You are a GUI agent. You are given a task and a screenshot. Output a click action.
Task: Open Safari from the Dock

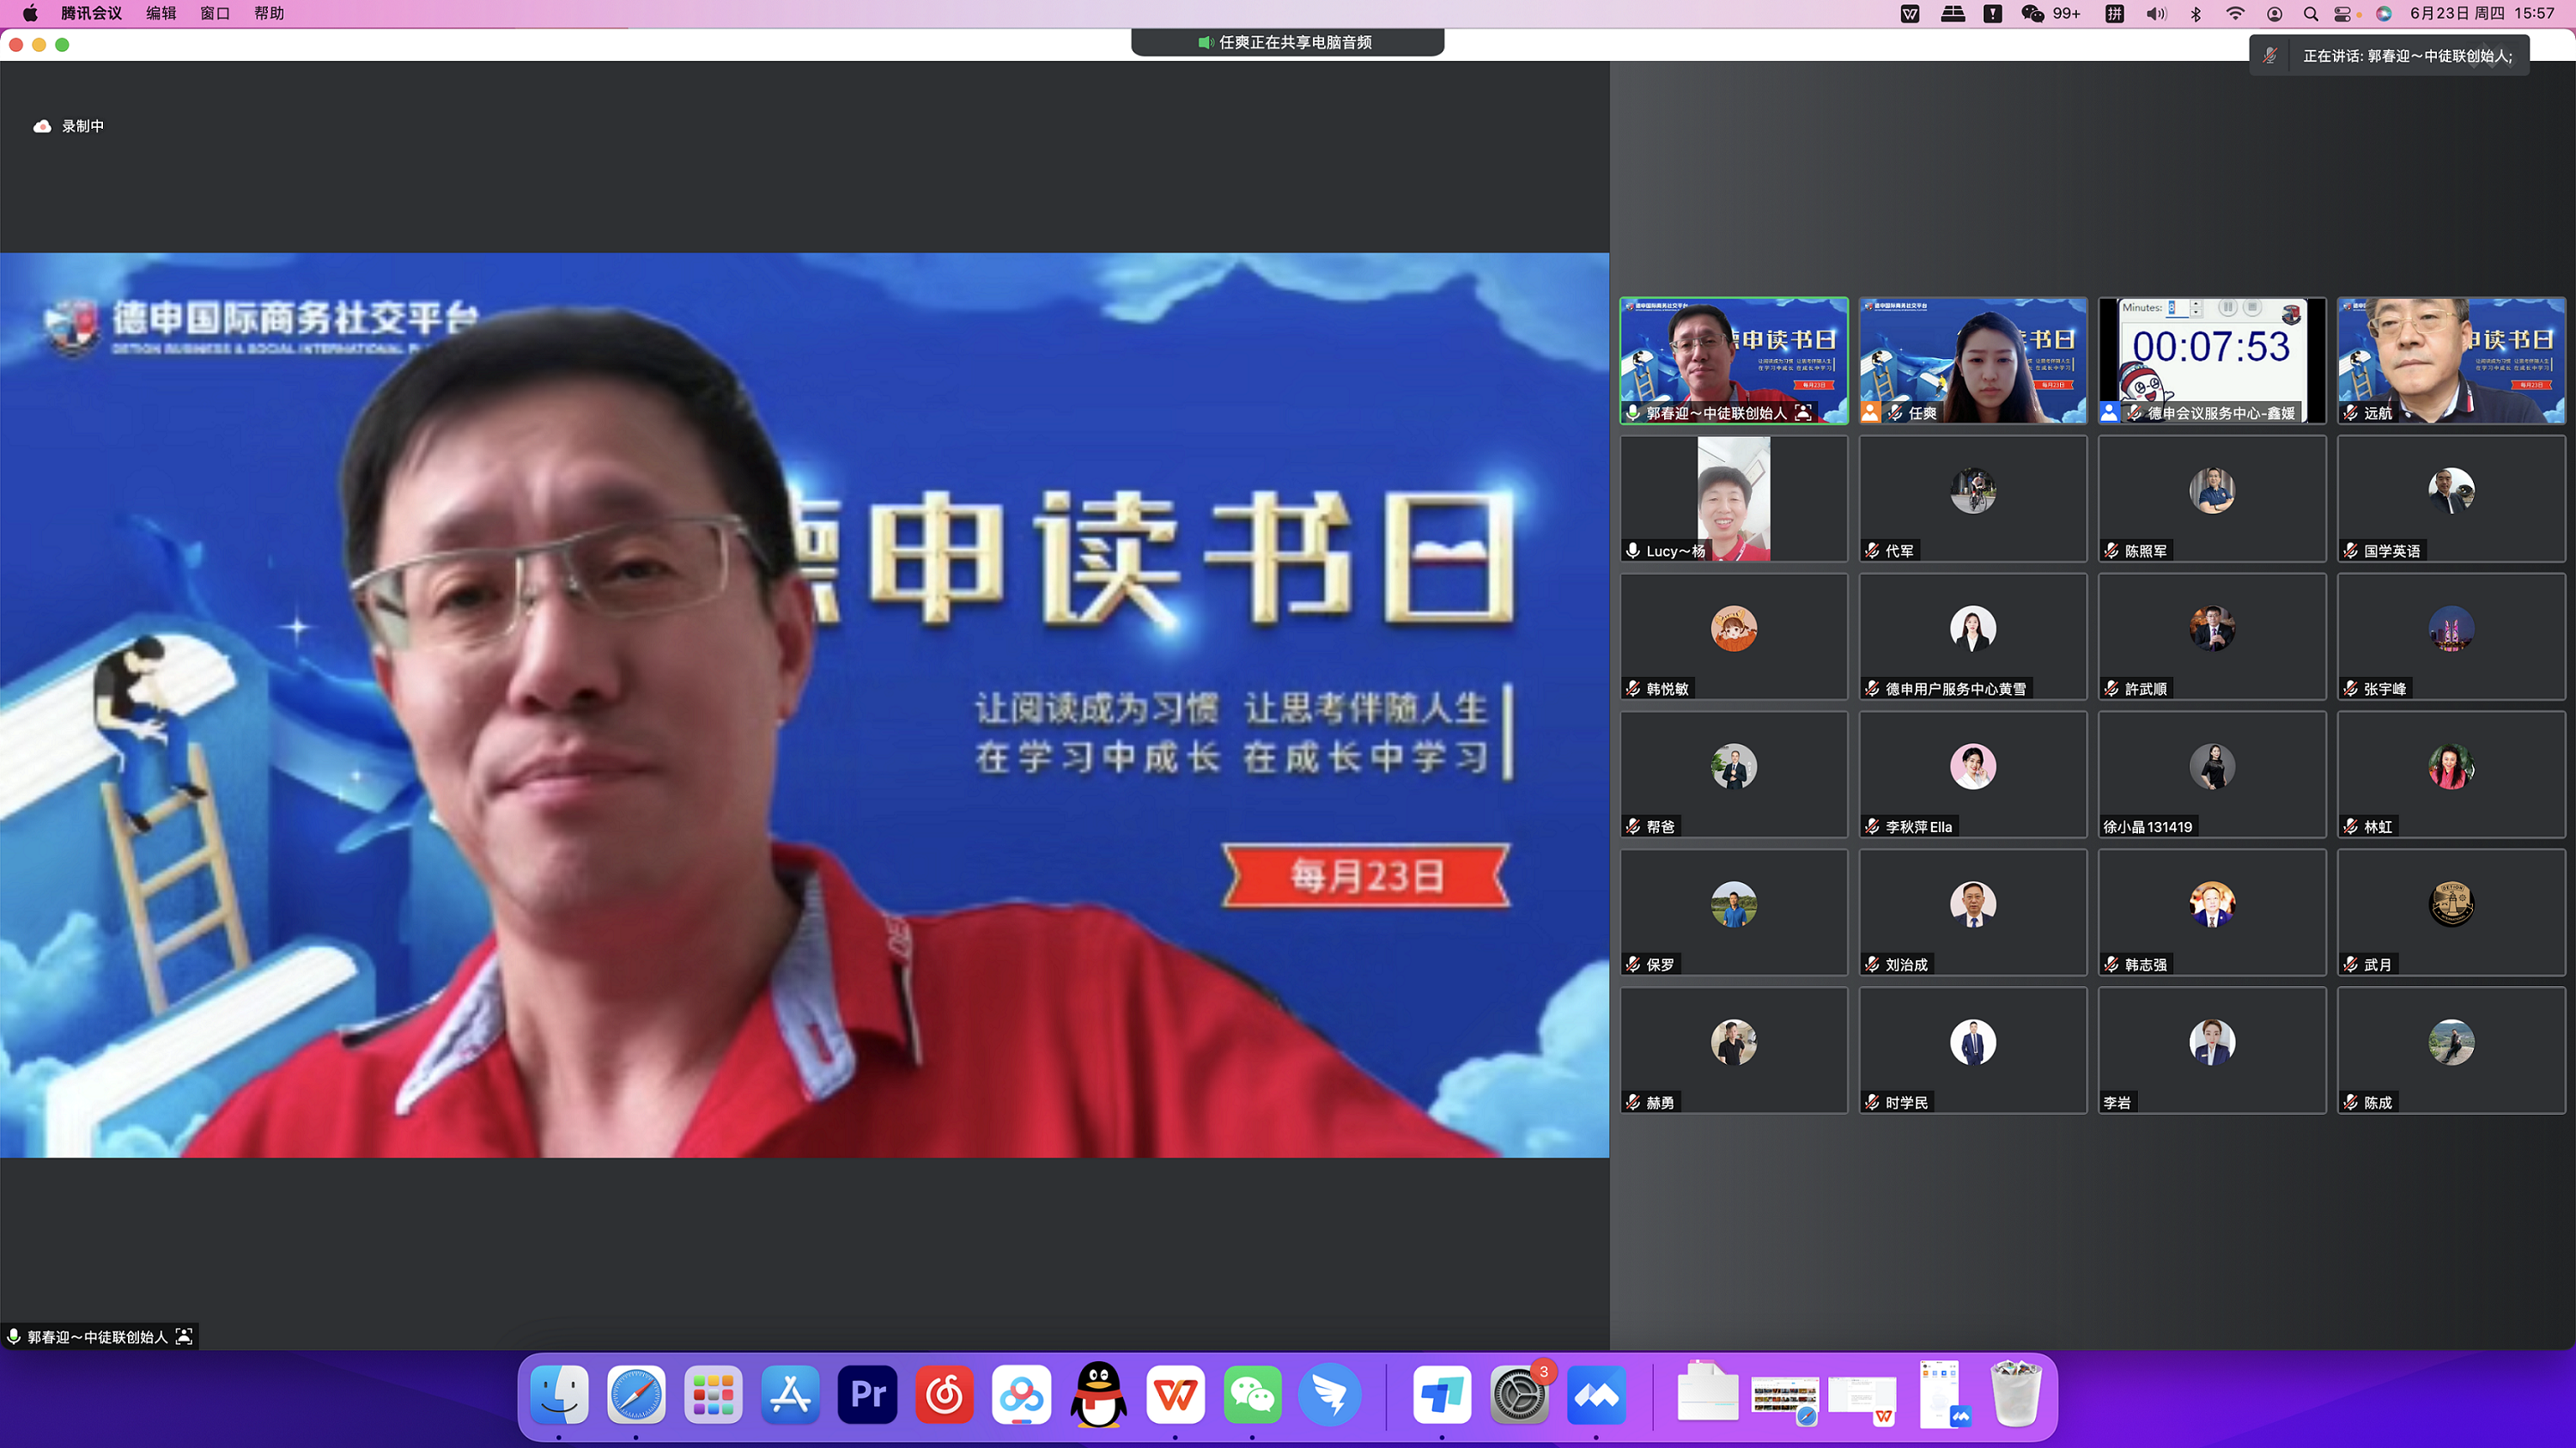[x=636, y=1394]
